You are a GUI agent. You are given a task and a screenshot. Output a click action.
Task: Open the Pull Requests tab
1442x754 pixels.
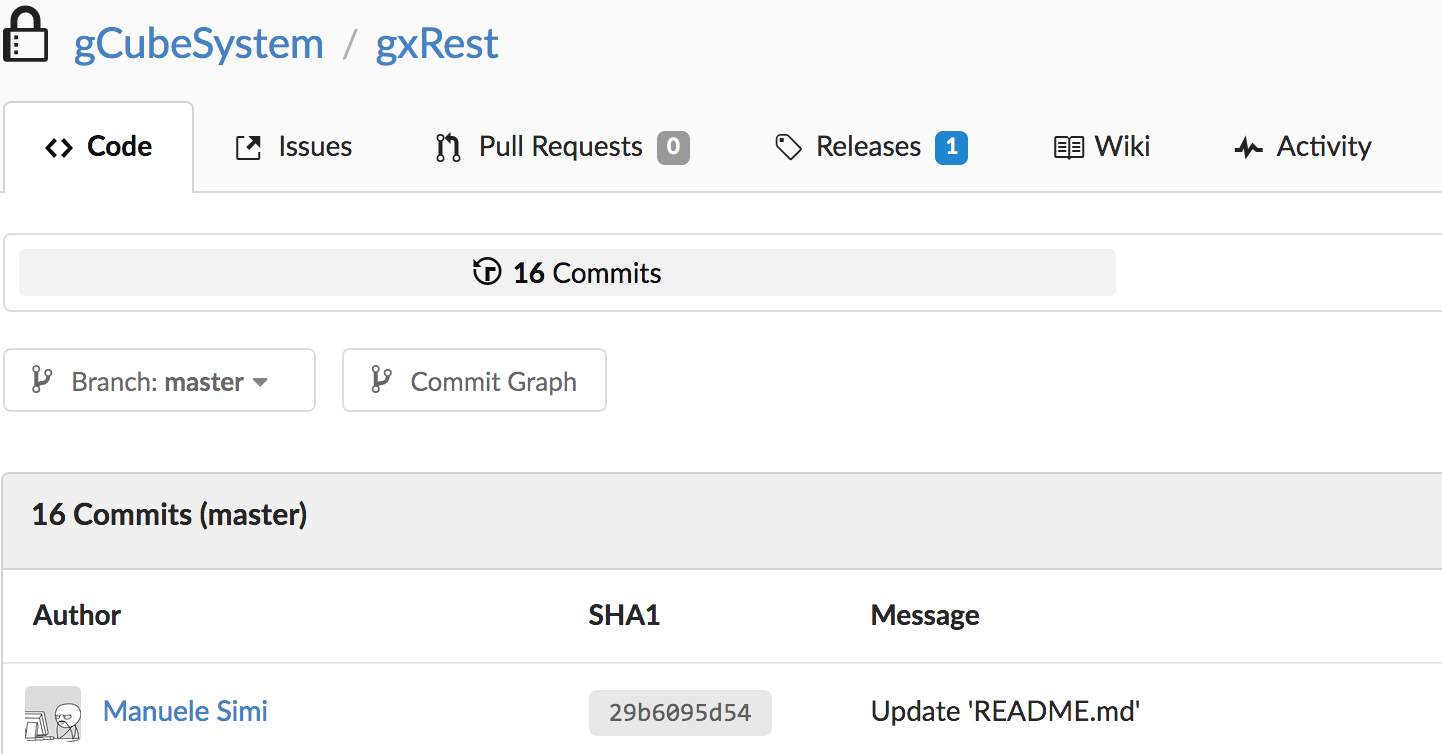[x=562, y=147]
